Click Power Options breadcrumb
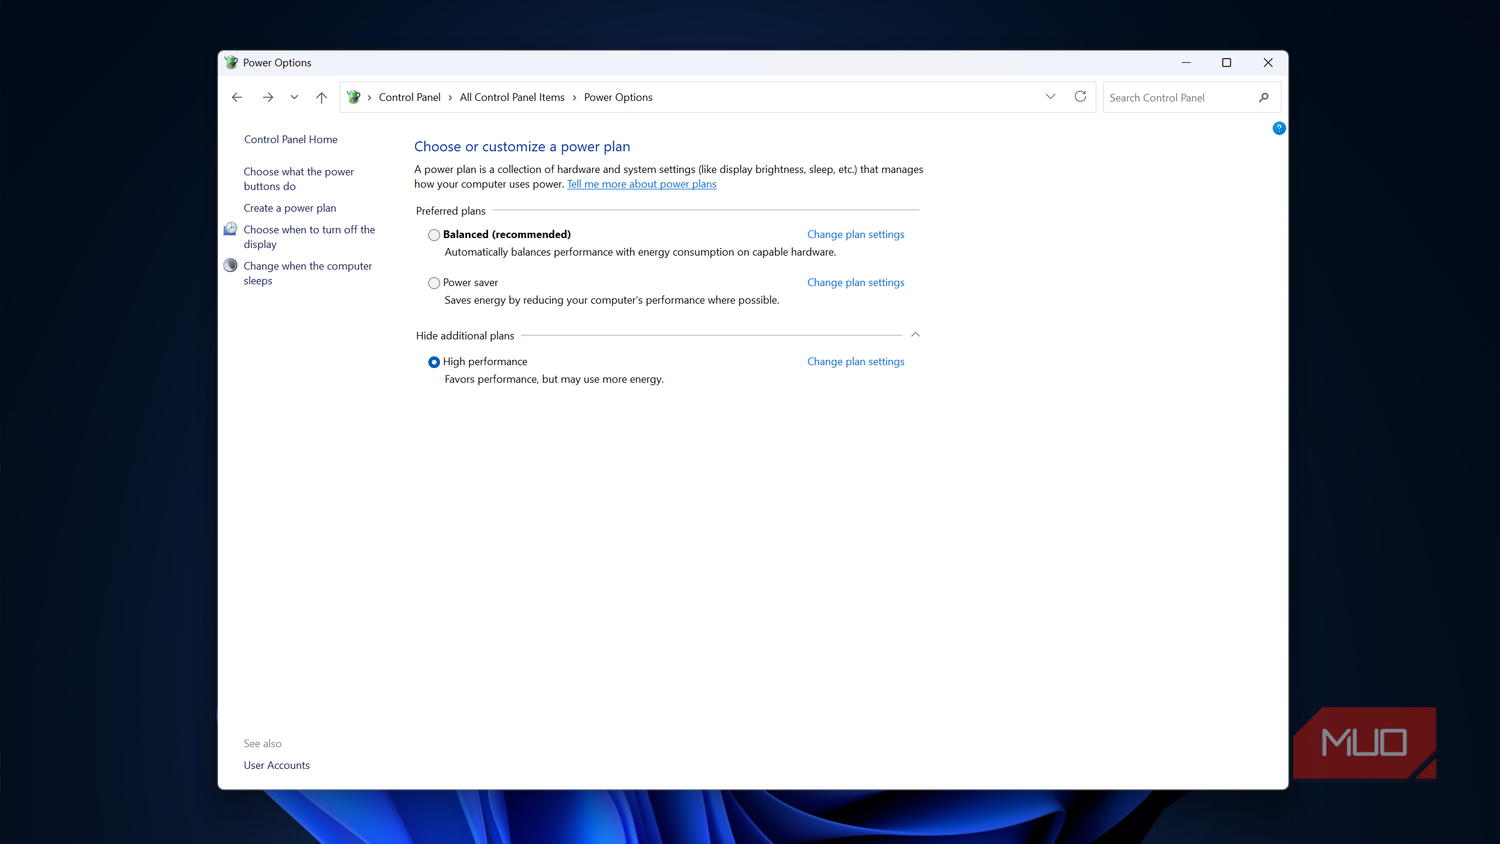 click(618, 97)
